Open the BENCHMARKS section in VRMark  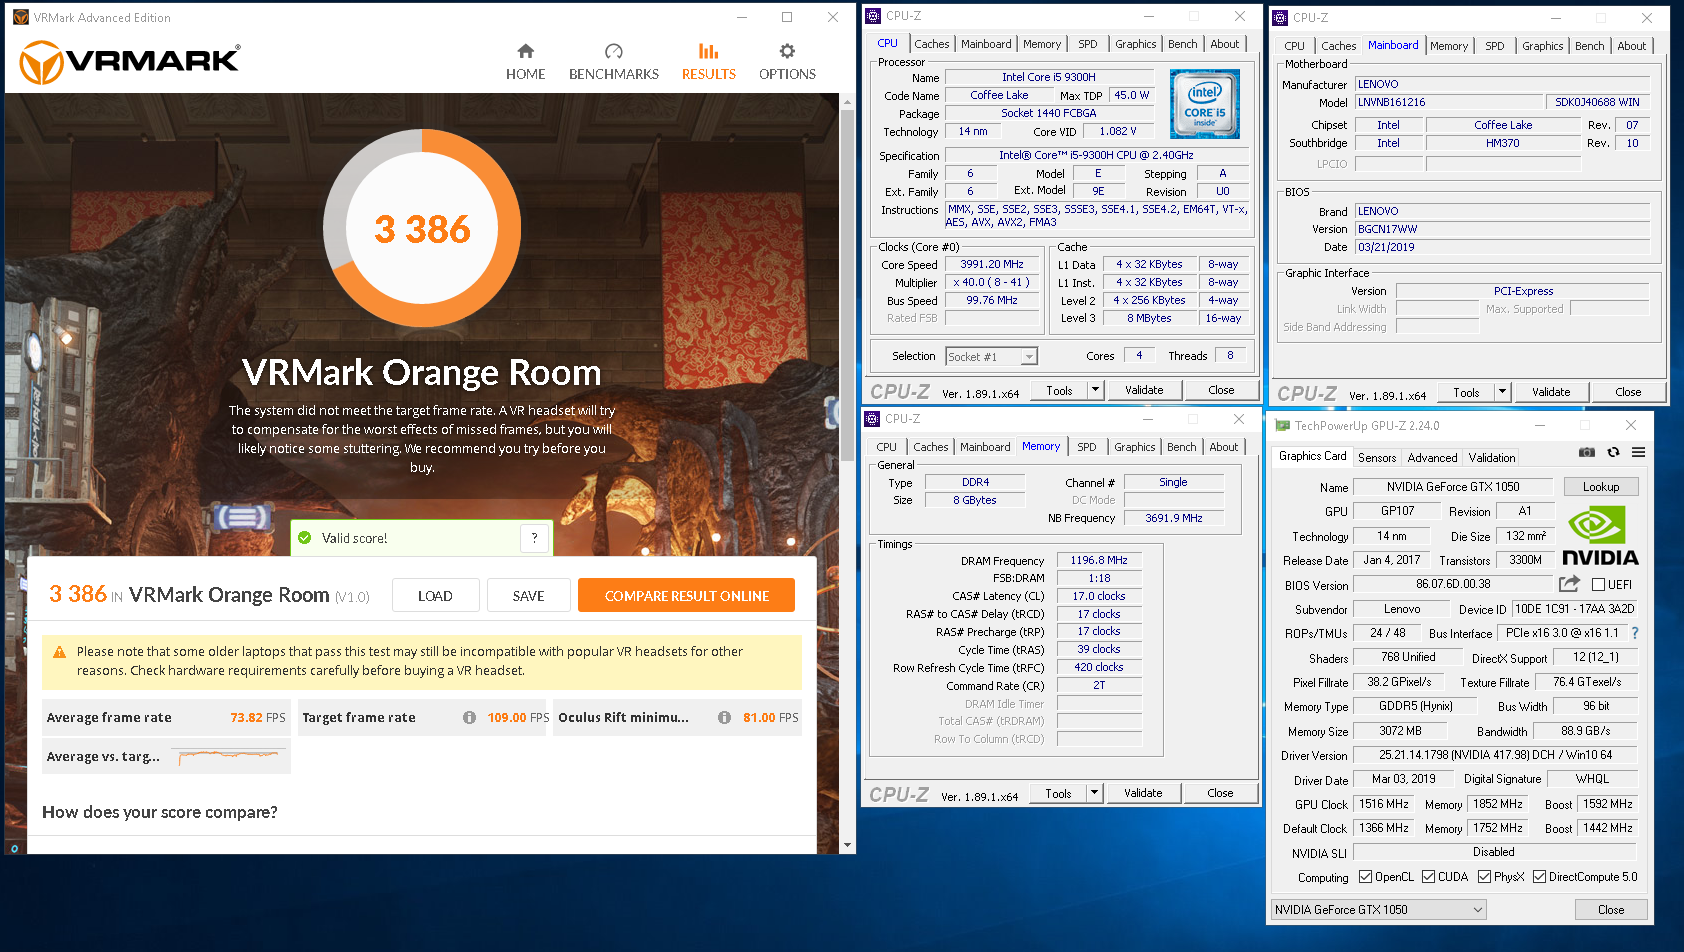[x=613, y=62]
